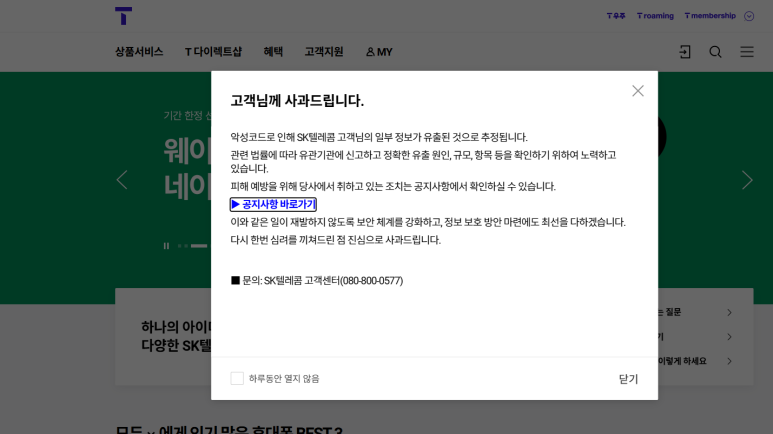The image size is (773, 434).
Task: Open the 혜택 menu
Action: click(273, 52)
